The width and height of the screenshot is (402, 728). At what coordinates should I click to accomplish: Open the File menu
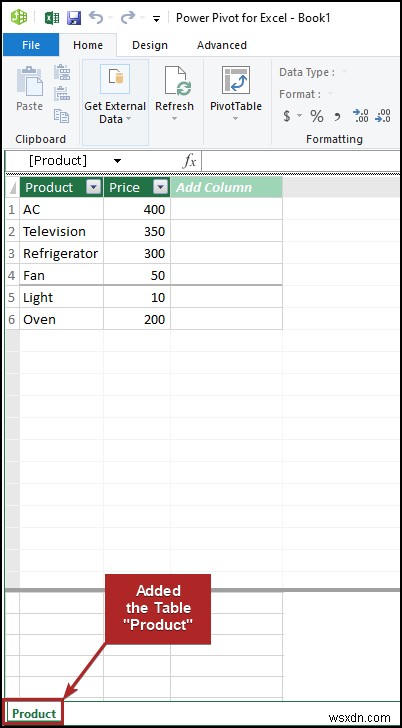pos(31,45)
